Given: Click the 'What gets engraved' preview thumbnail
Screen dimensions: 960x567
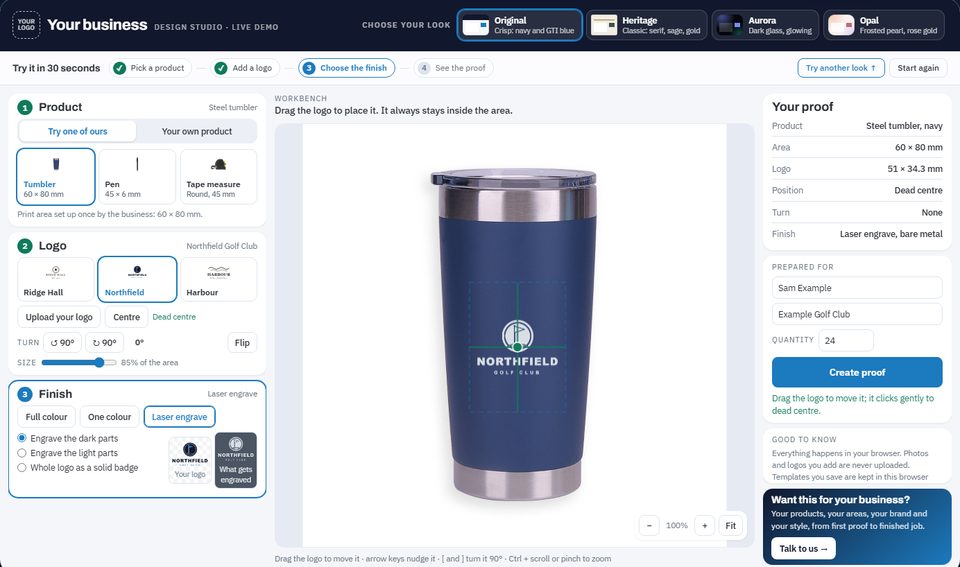Looking at the screenshot, I should click(236, 460).
